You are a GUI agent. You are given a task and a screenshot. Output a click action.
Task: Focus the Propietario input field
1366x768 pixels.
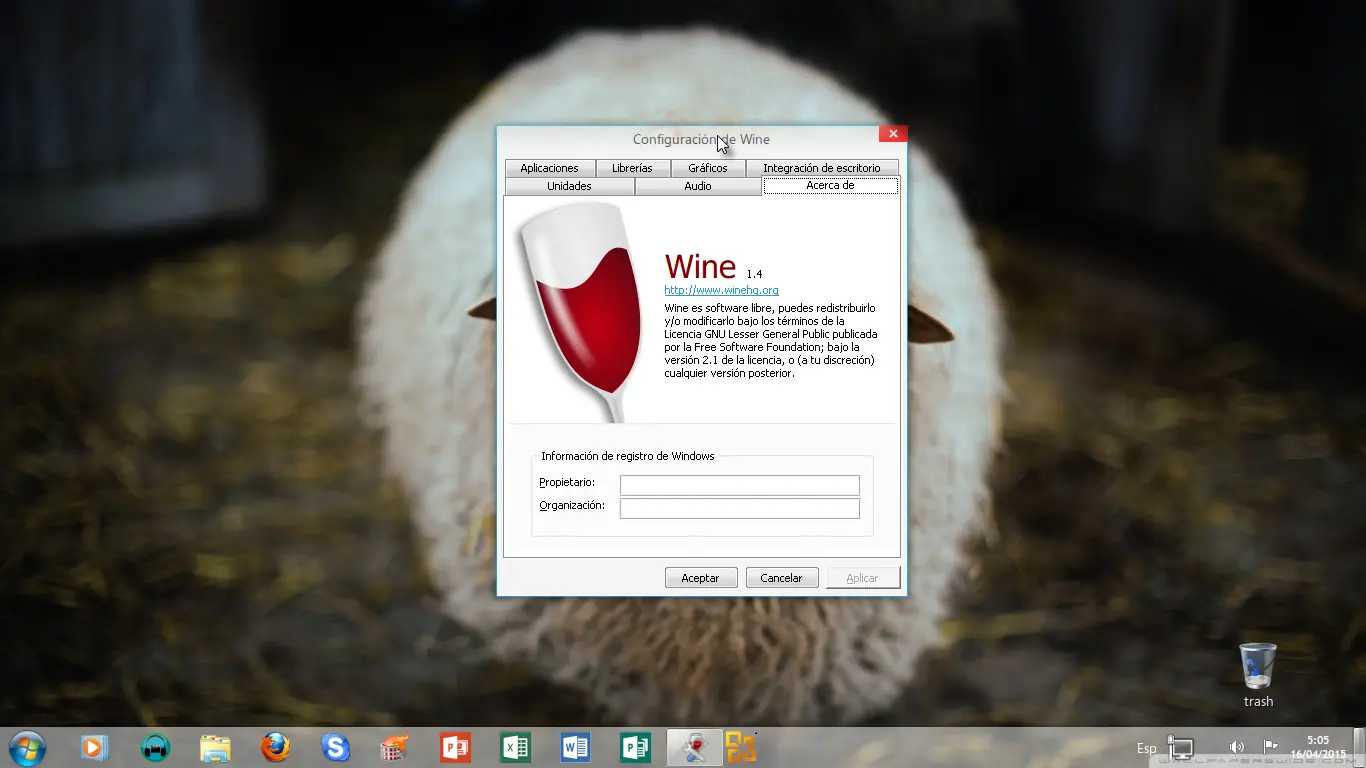tap(740, 485)
